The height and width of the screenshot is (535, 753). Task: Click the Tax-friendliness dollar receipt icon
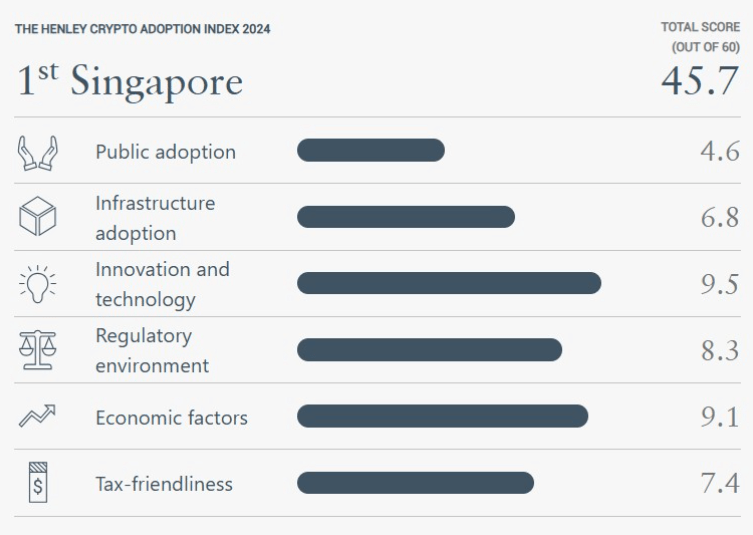(x=38, y=484)
